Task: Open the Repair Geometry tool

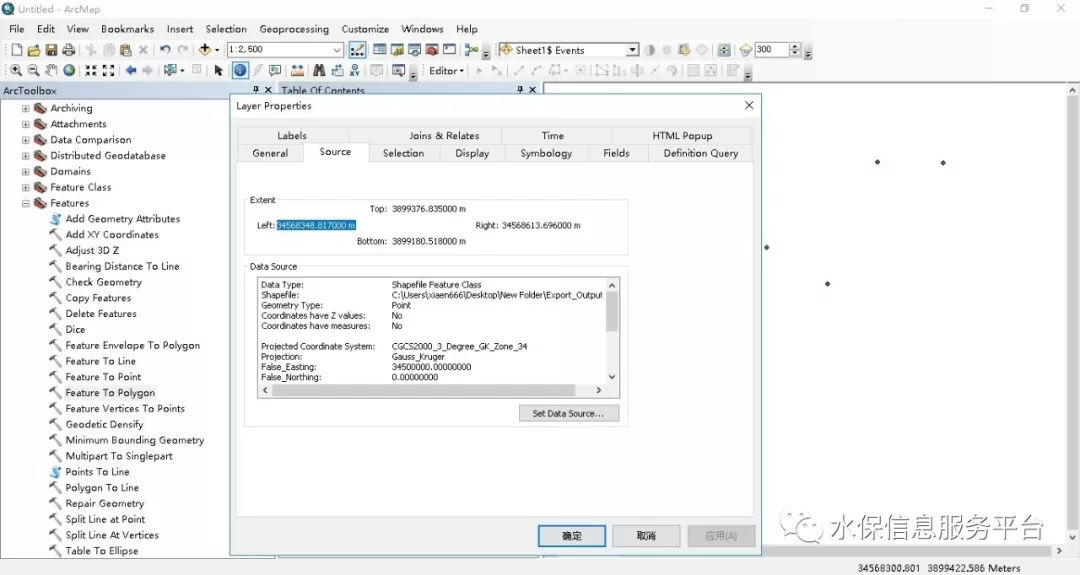Action: tap(105, 503)
